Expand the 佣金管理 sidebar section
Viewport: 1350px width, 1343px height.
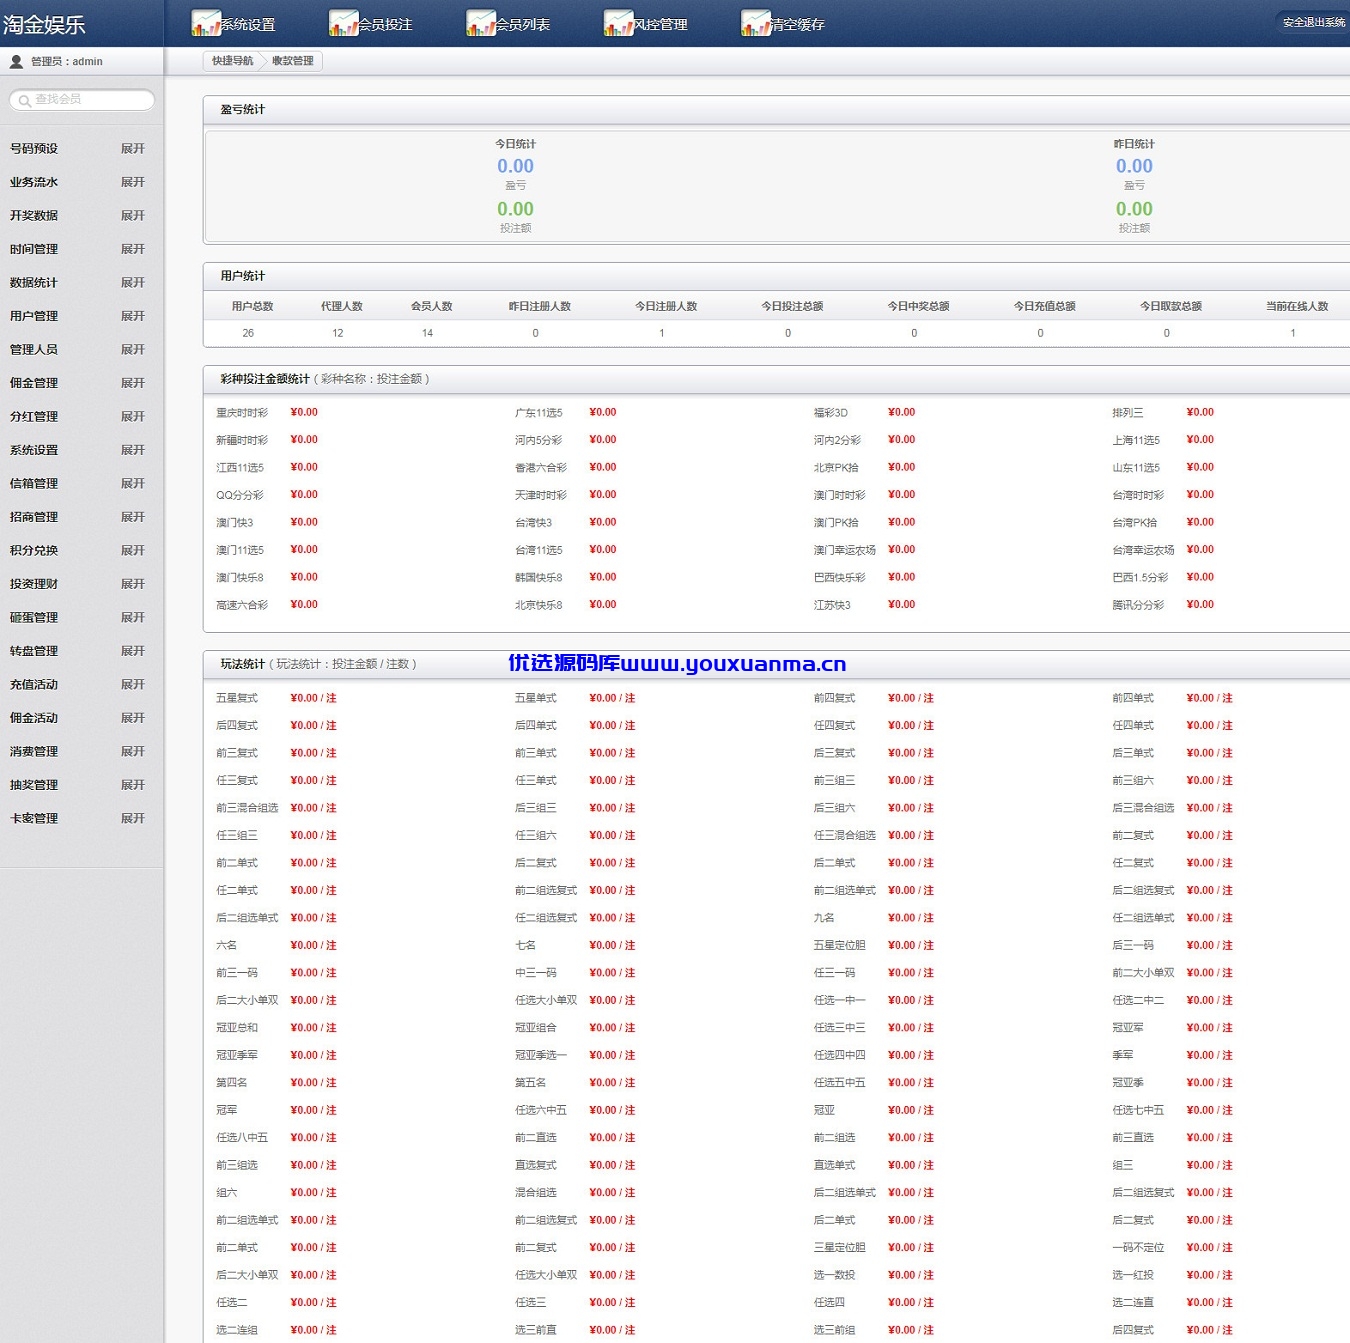point(133,383)
